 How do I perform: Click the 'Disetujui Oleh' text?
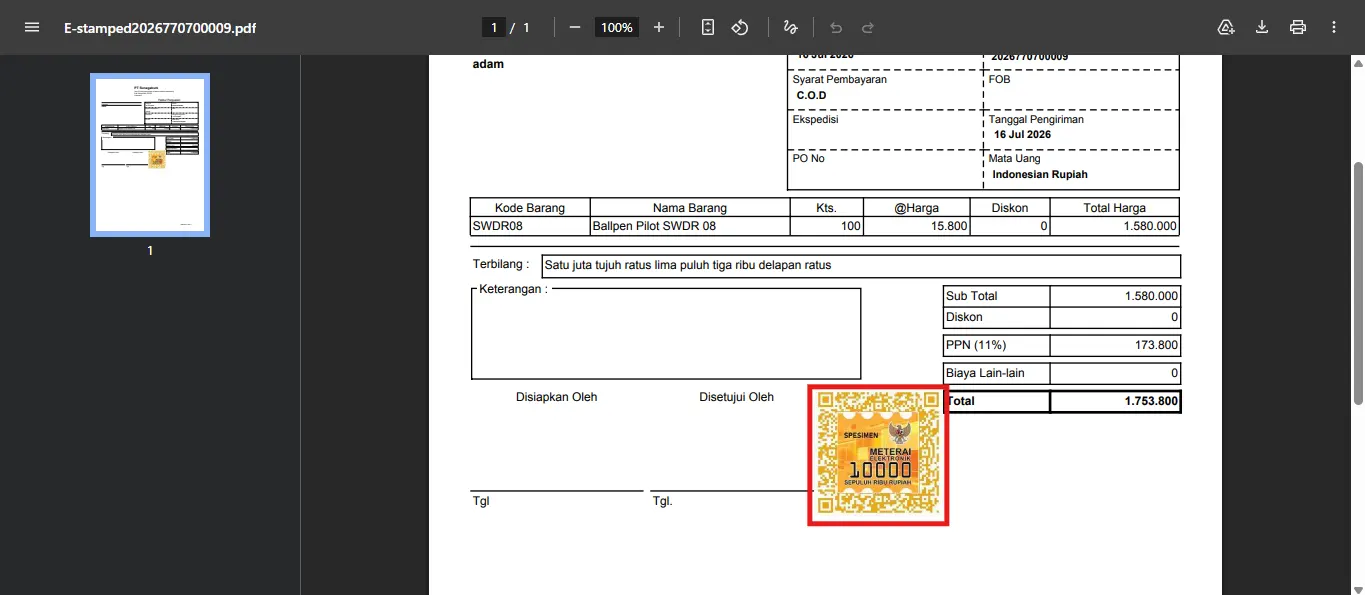737,397
